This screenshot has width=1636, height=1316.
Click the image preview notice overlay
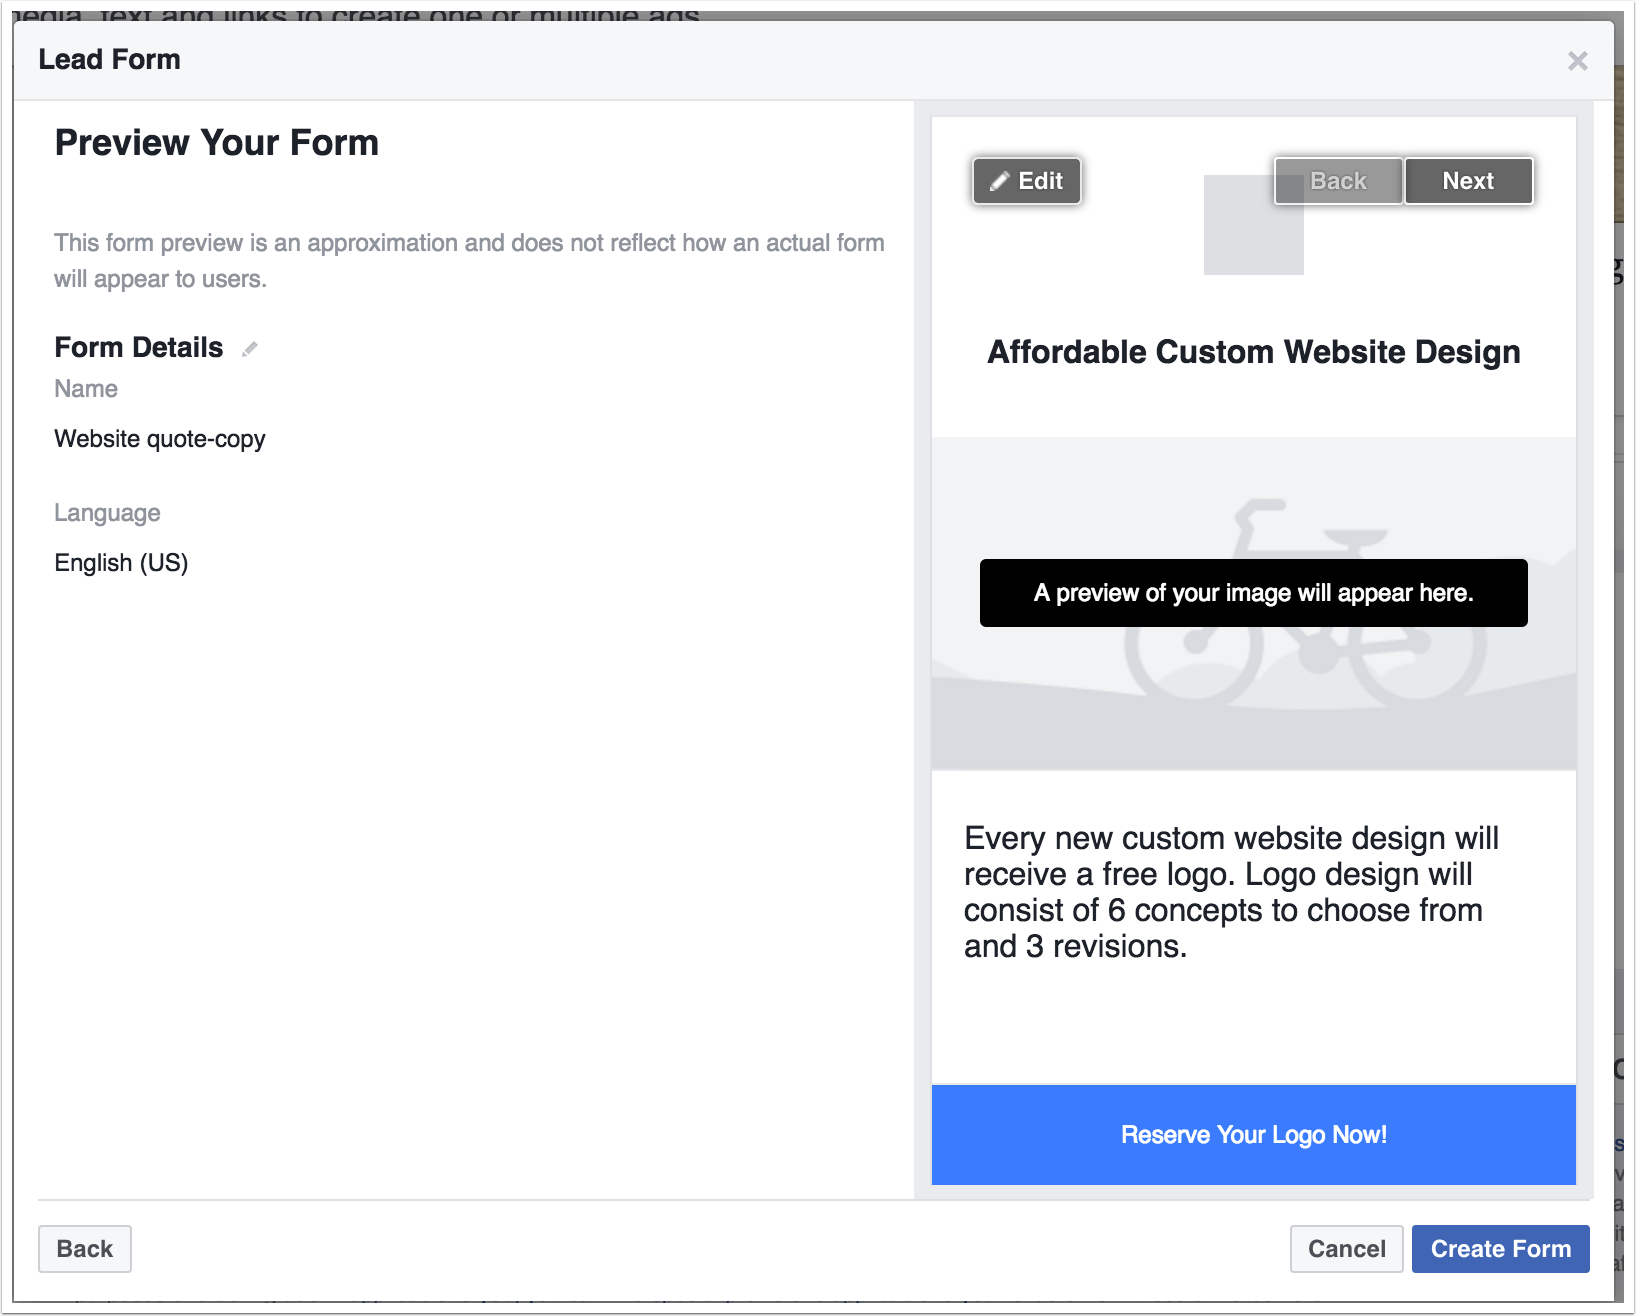click(1253, 593)
